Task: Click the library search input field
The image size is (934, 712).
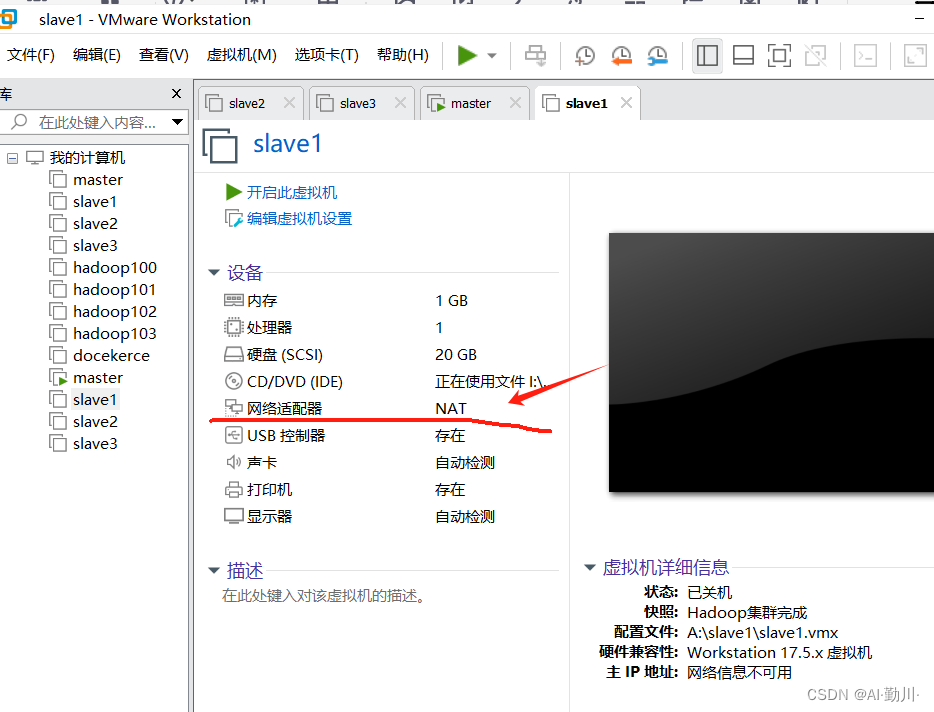Action: click(x=95, y=122)
